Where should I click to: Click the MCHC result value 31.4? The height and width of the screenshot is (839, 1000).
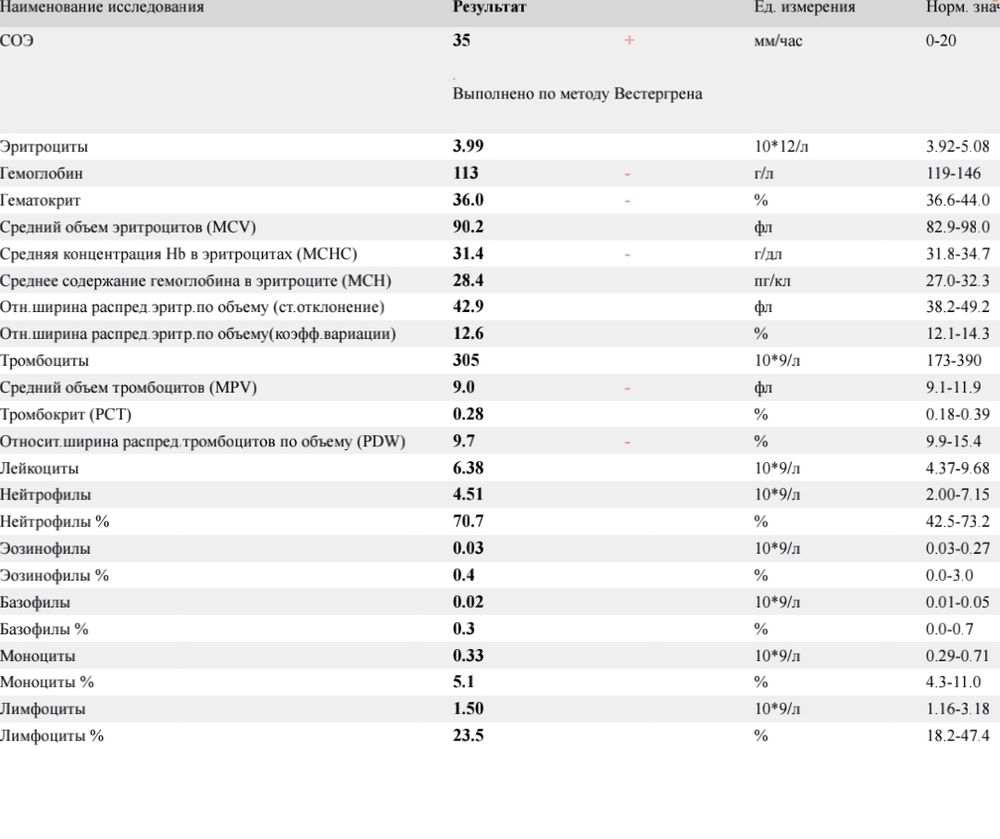point(468,253)
